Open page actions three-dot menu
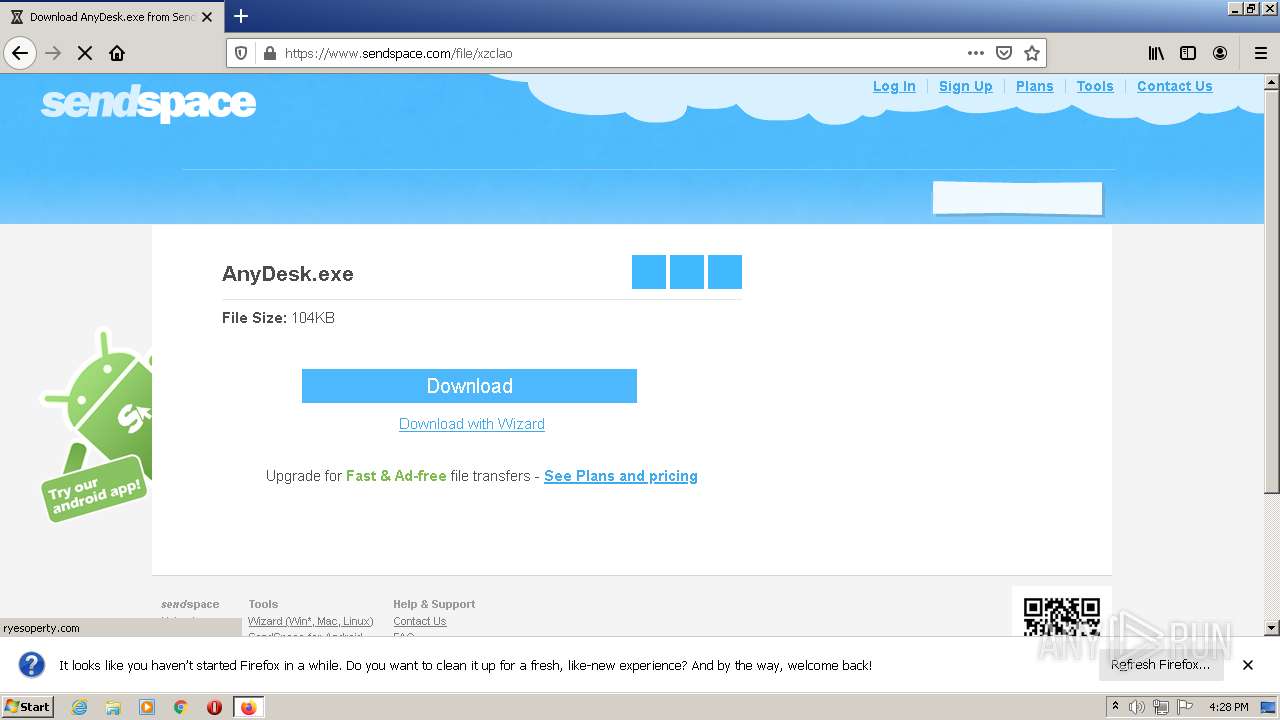Viewport: 1280px width, 720px height. [x=976, y=53]
